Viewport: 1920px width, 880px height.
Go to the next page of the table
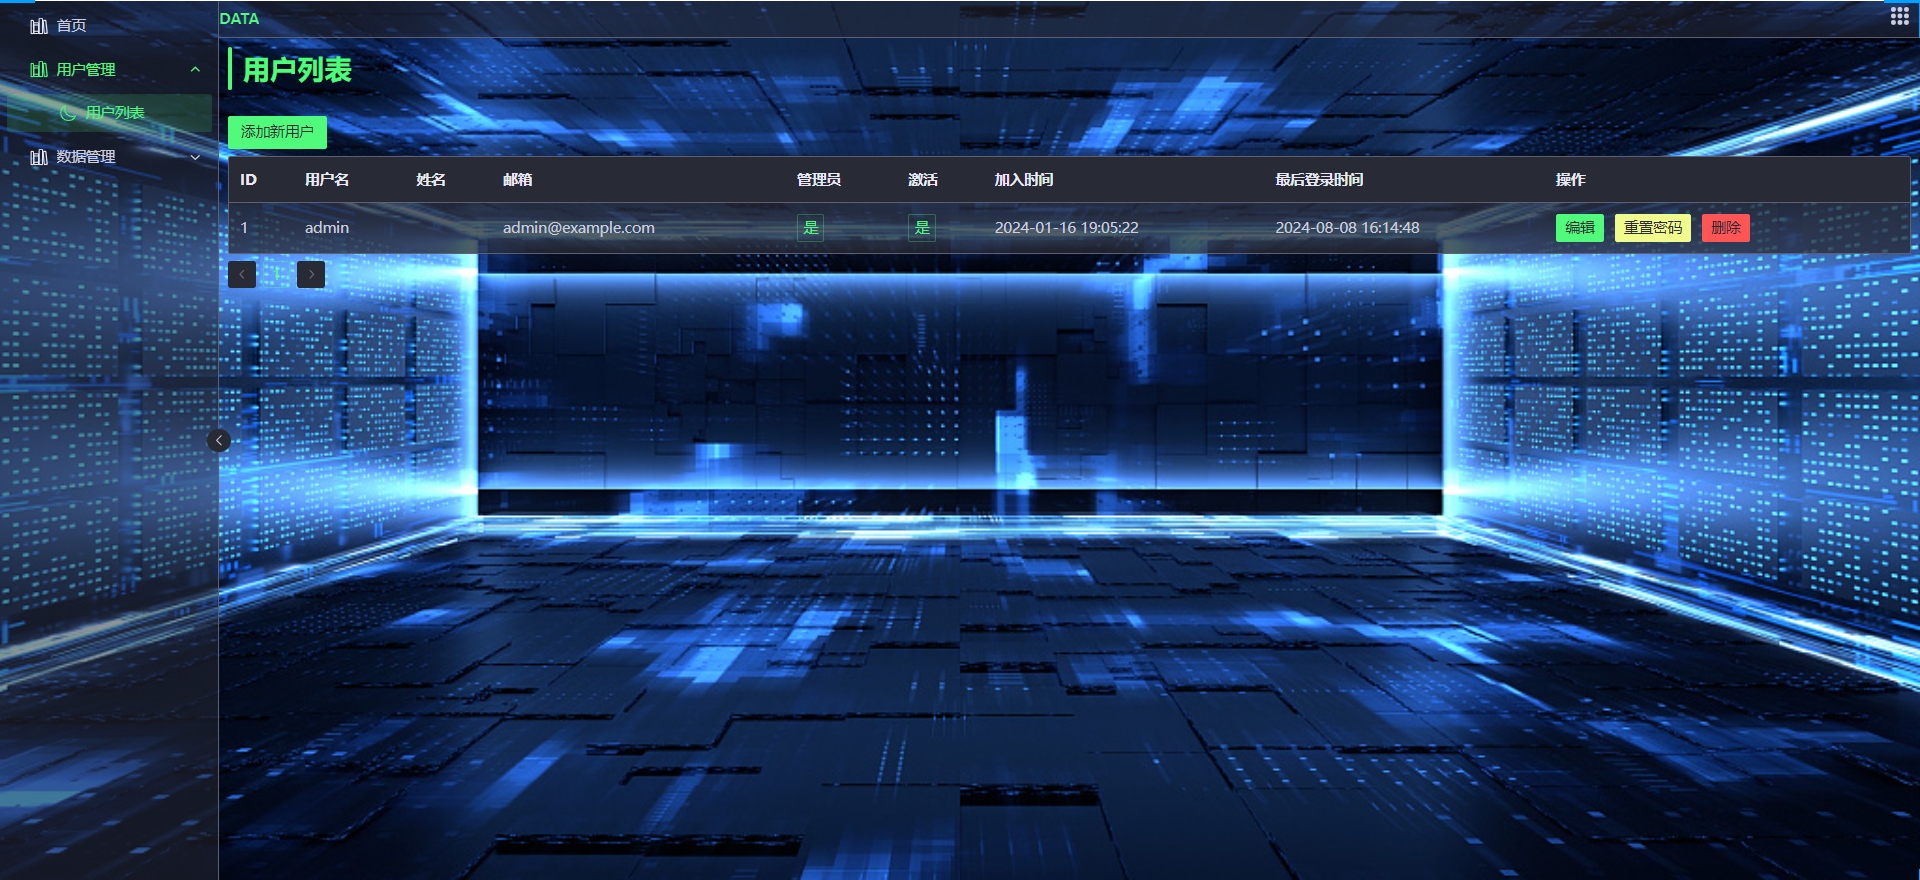pos(311,274)
